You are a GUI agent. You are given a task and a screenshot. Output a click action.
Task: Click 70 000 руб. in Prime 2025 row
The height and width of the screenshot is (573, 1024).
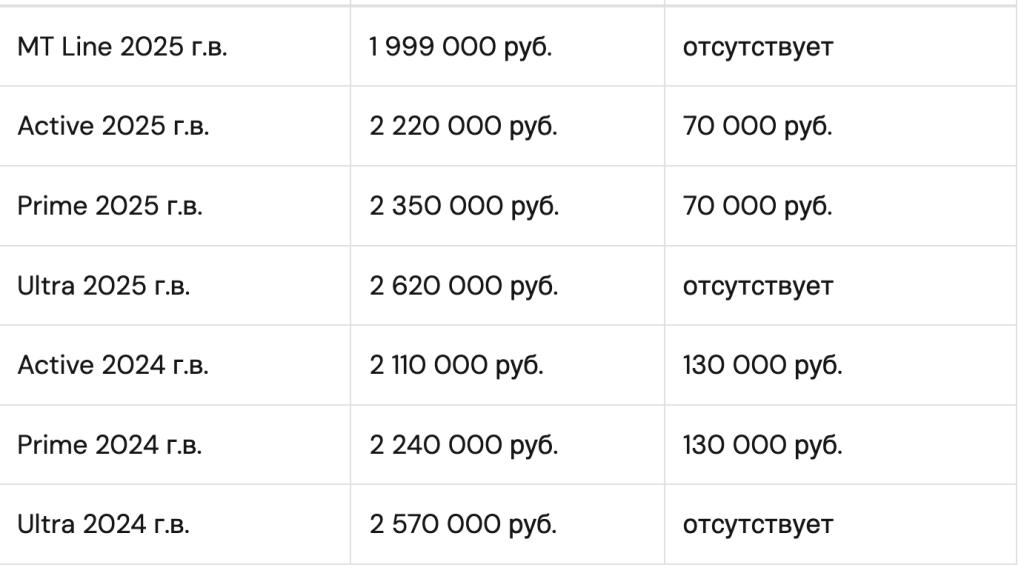pyautogui.click(x=758, y=206)
